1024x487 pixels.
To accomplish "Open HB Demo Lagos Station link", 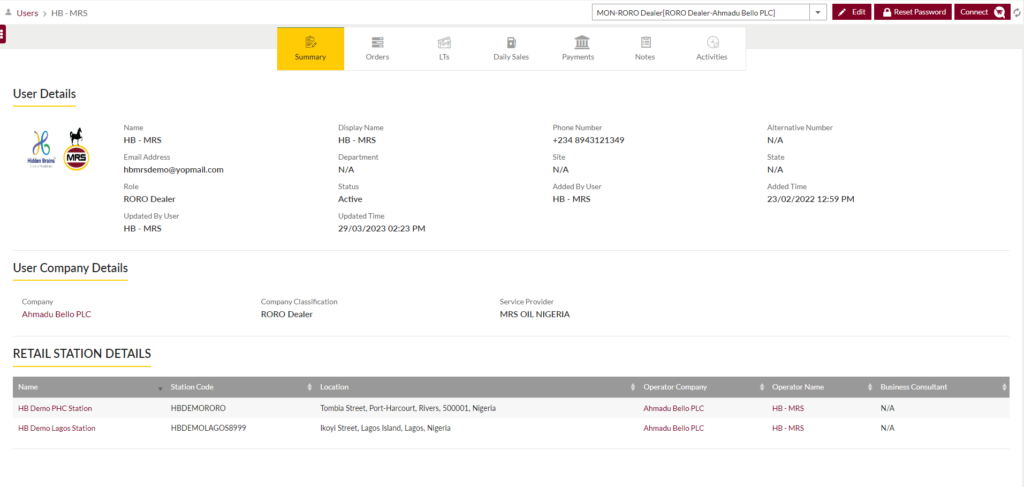I will (57, 428).
